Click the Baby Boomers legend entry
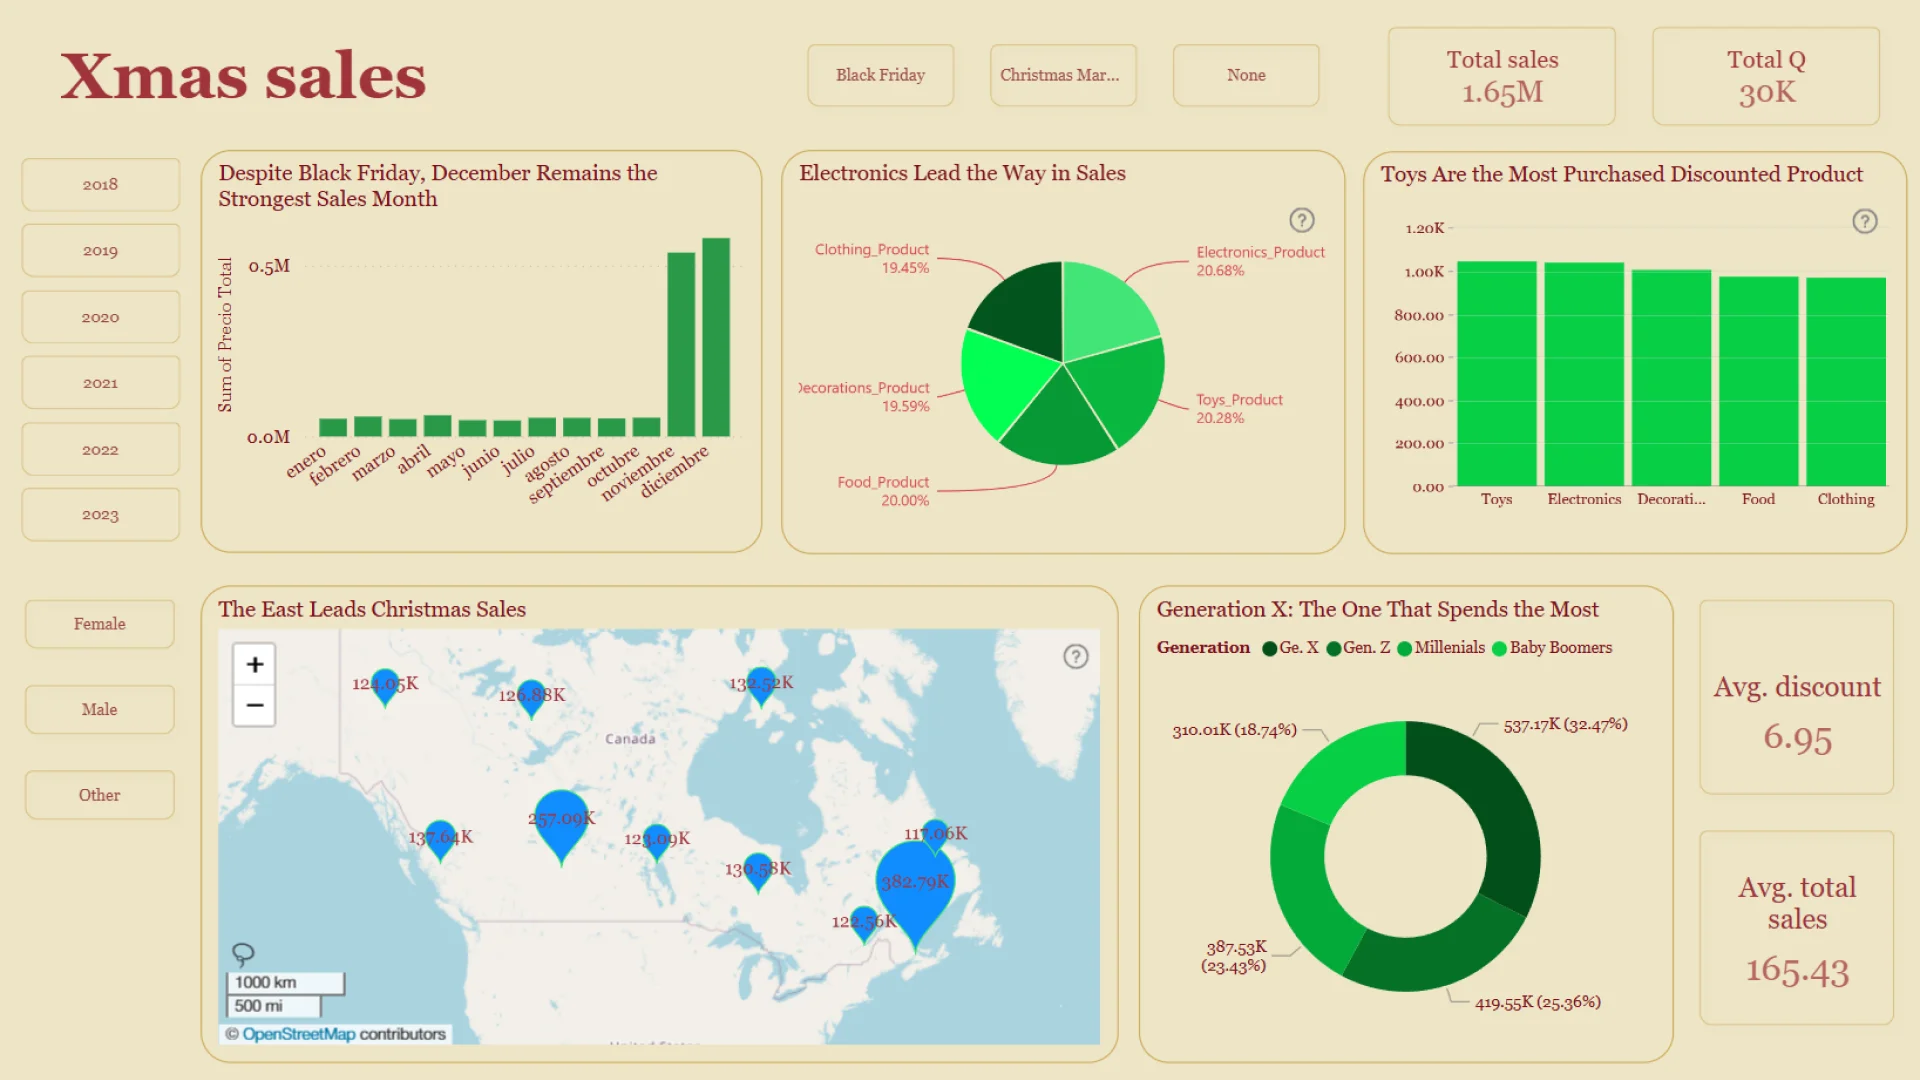Screen dimensions: 1920x1080 (1552, 648)
